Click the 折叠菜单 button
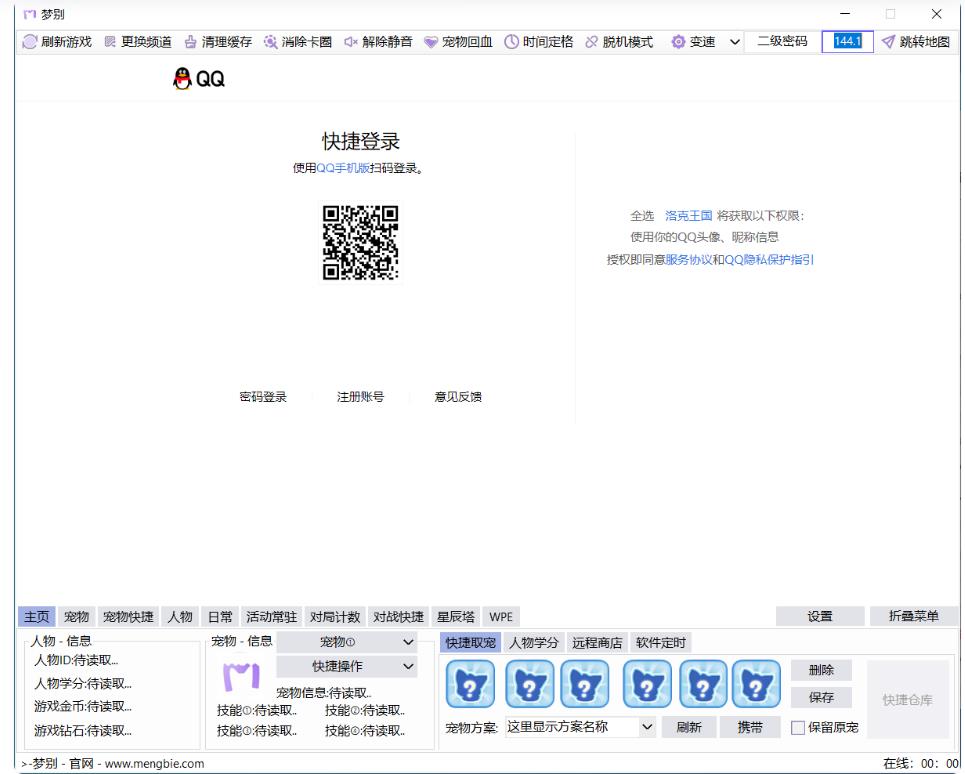Screen dimensions: 965x774 pyautogui.click(x=914, y=616)
